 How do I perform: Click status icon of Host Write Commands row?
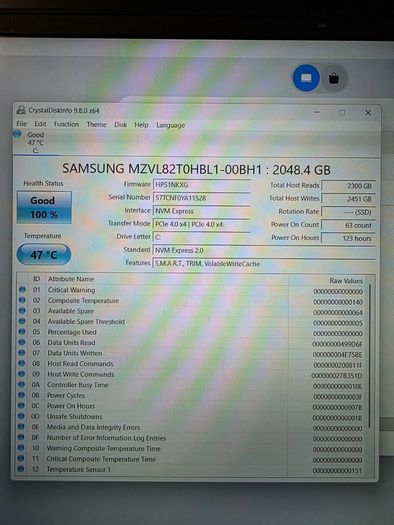[x=21, y=374]
